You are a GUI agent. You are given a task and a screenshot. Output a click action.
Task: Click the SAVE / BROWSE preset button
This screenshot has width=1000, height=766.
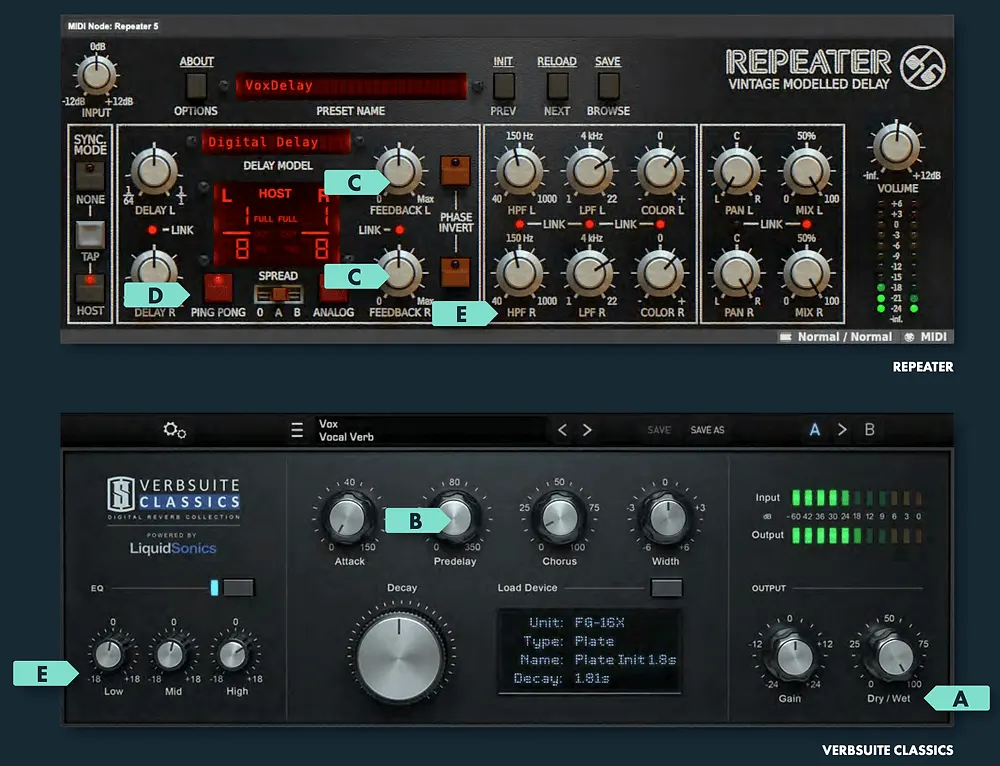[608, 85]
